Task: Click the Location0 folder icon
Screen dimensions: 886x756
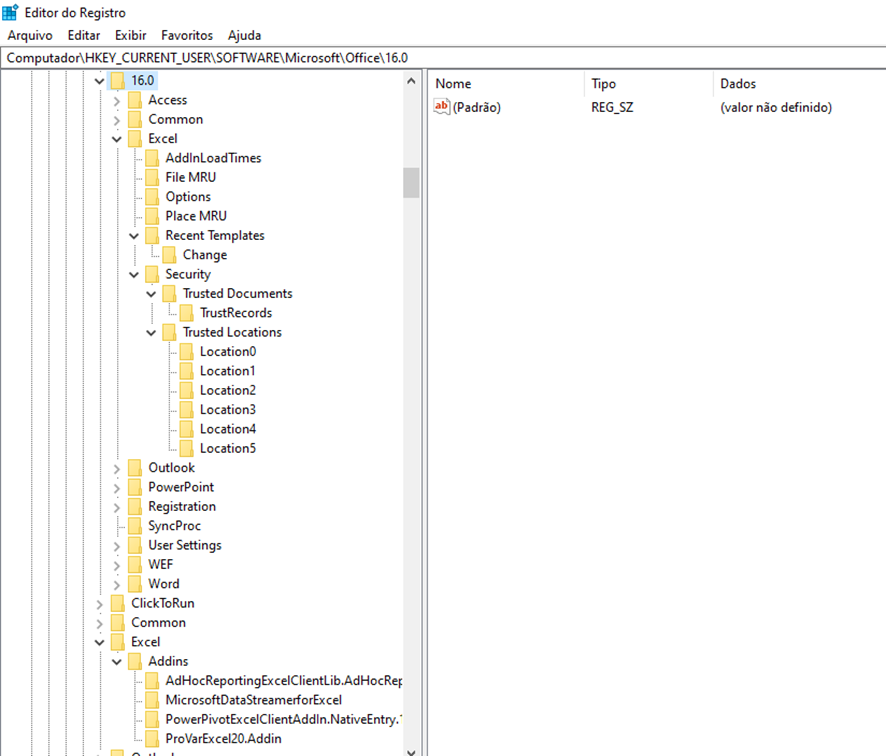Action: [x=186, y=351]
